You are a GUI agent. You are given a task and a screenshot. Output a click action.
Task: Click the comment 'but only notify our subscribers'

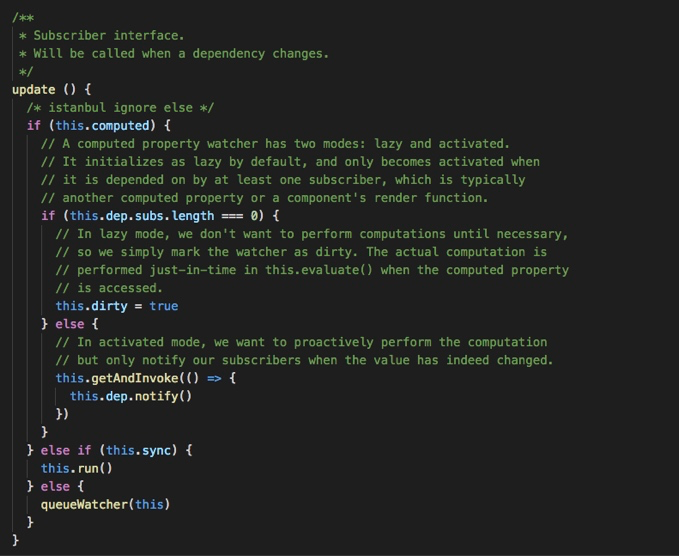304,360
